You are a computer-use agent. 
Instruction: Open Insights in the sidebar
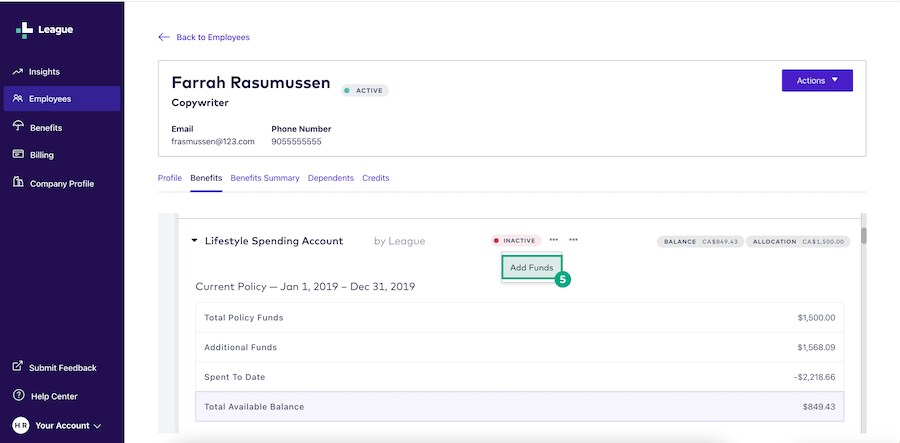click(x=44, y=72)
